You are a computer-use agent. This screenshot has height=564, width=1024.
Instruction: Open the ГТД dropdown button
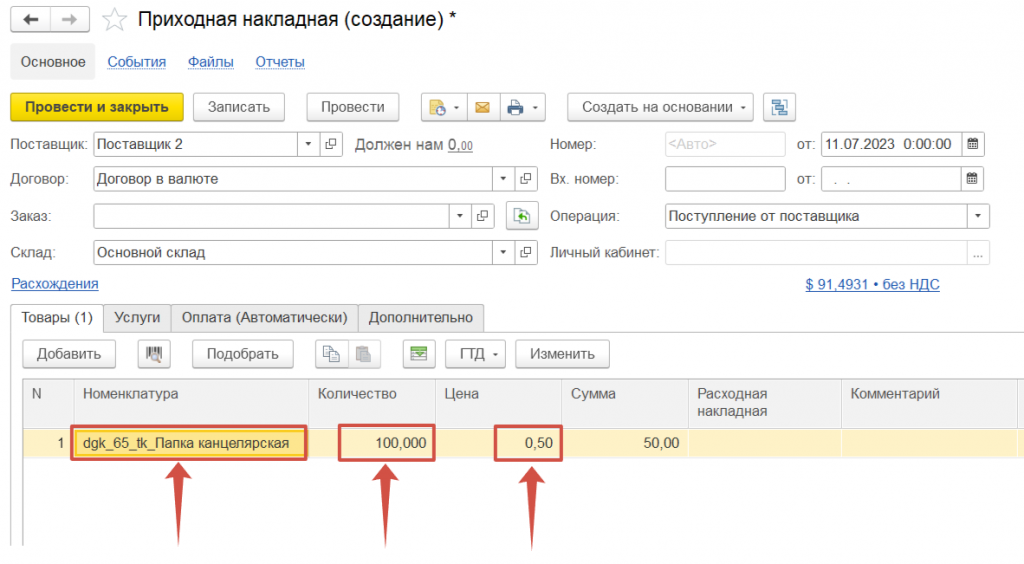coord(481,353)
